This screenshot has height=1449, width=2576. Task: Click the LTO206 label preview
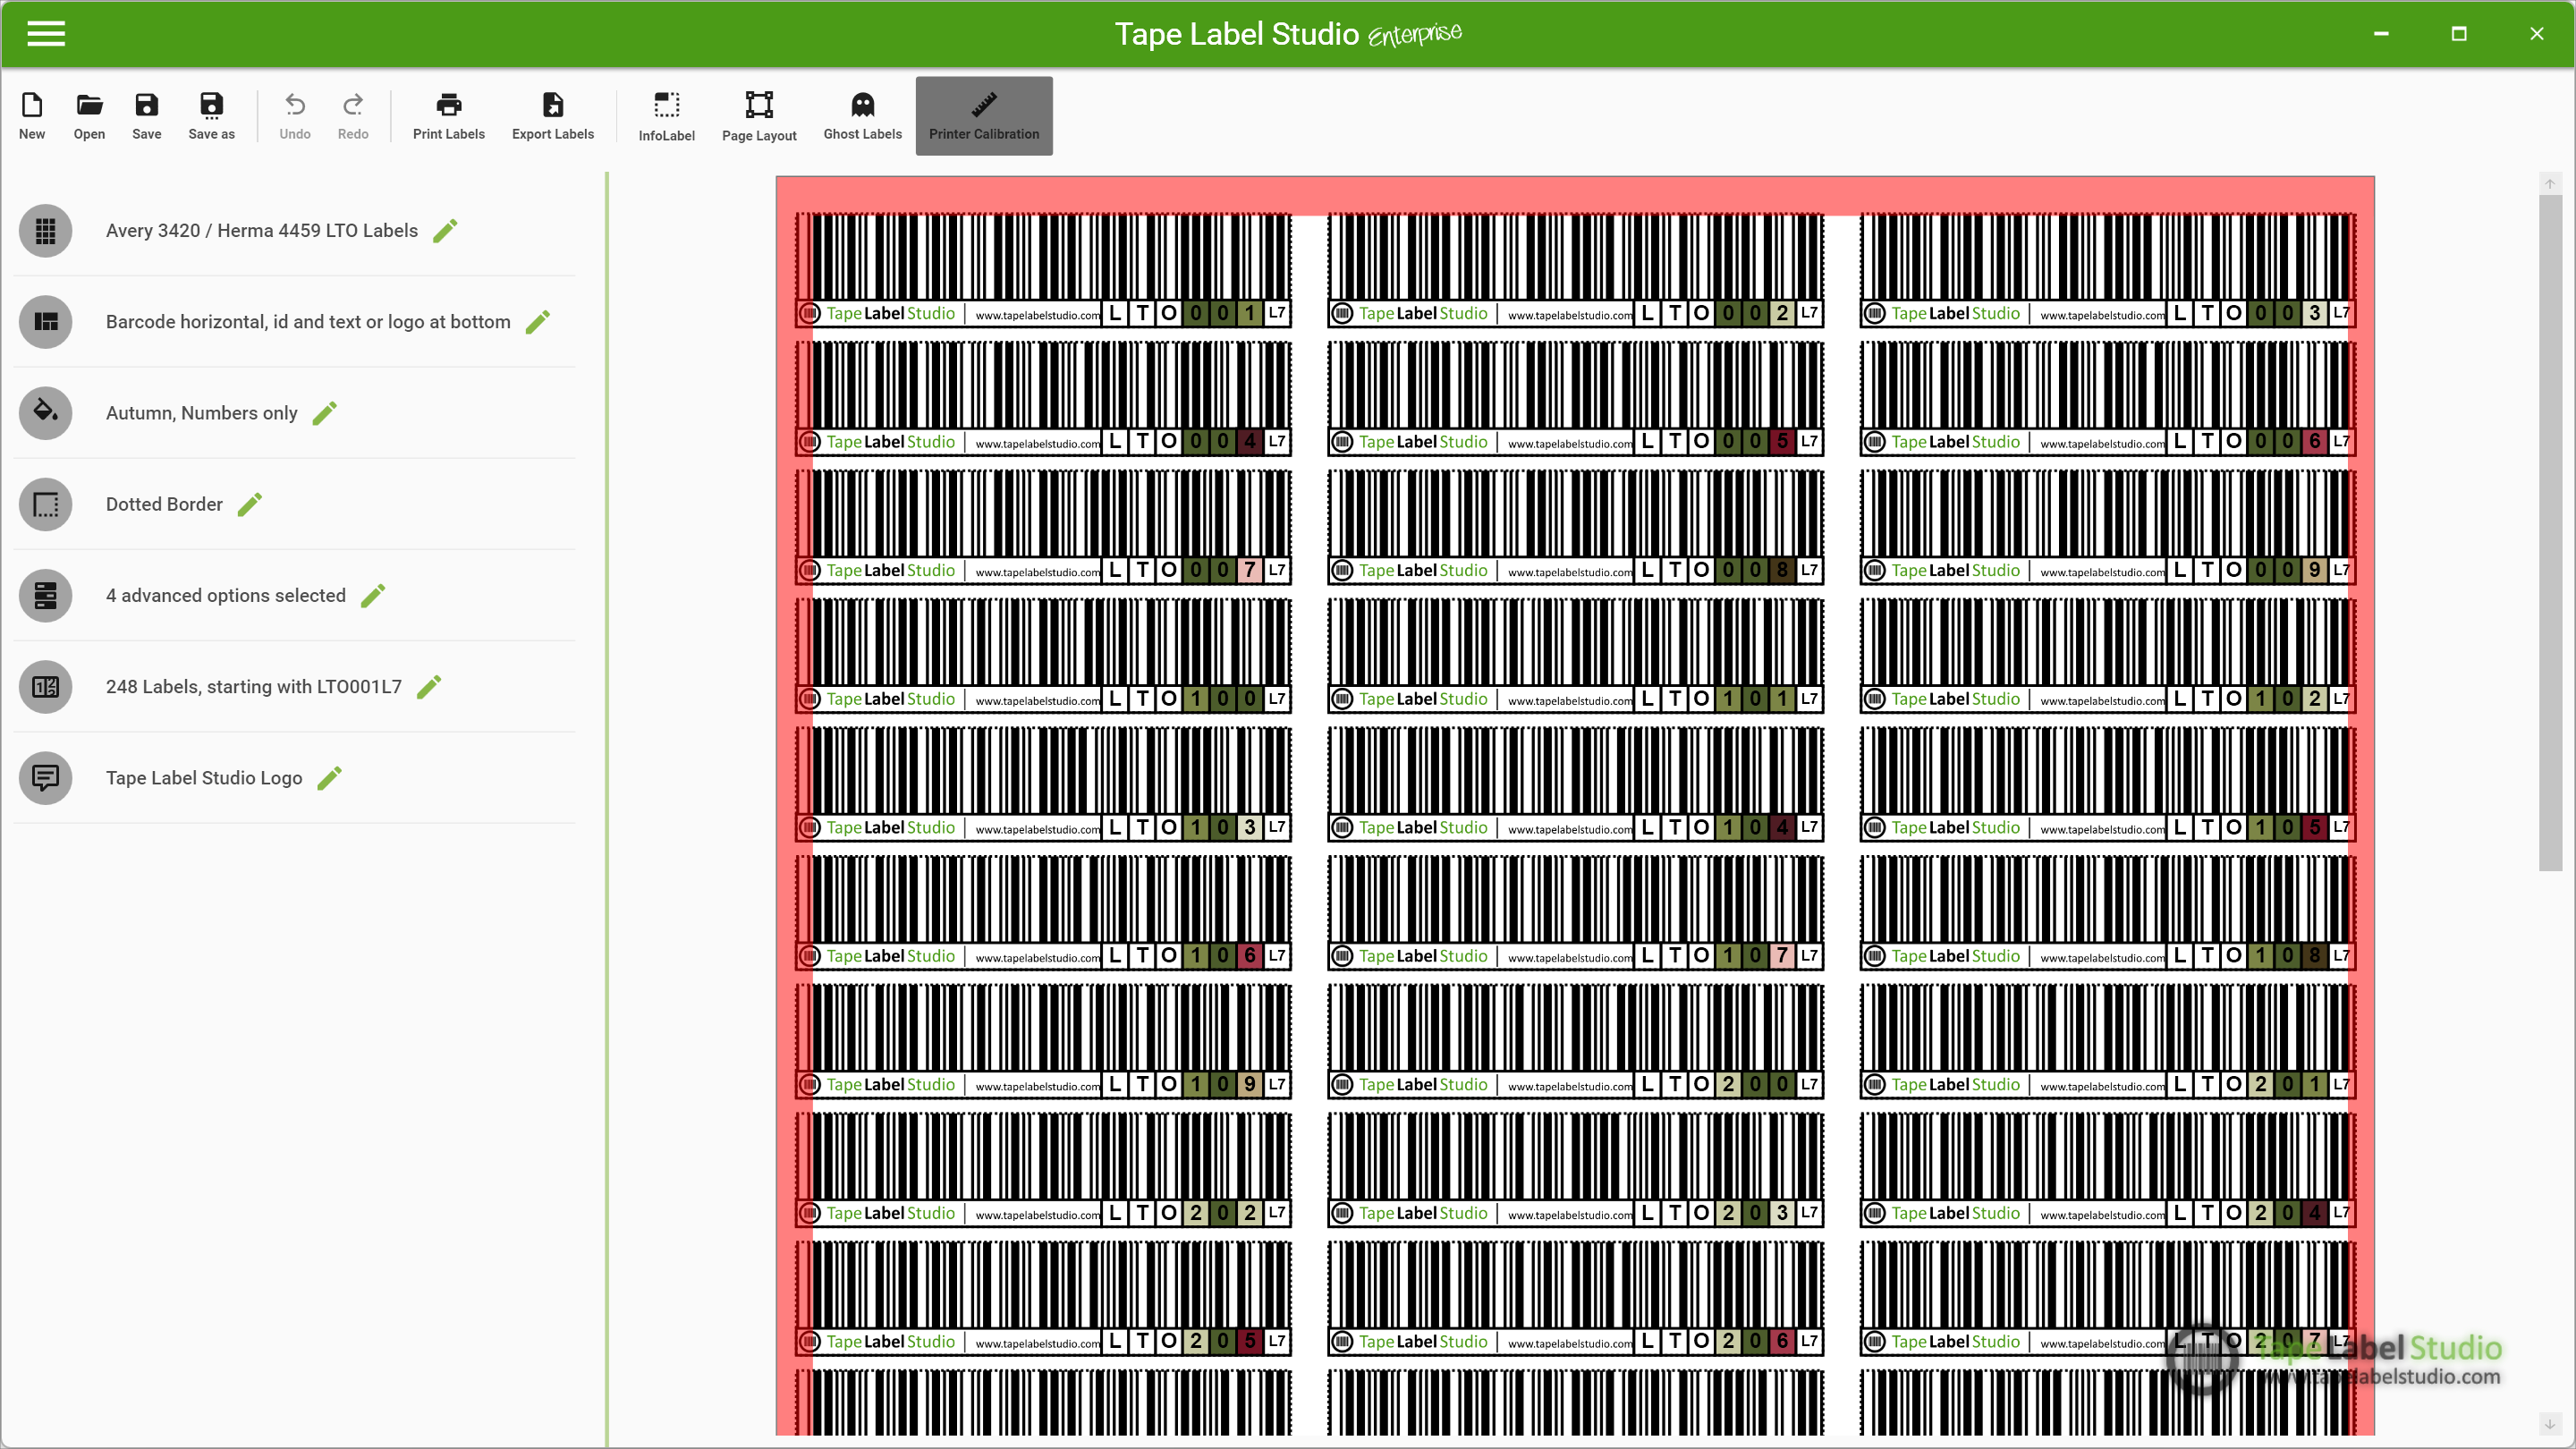1576,1299
